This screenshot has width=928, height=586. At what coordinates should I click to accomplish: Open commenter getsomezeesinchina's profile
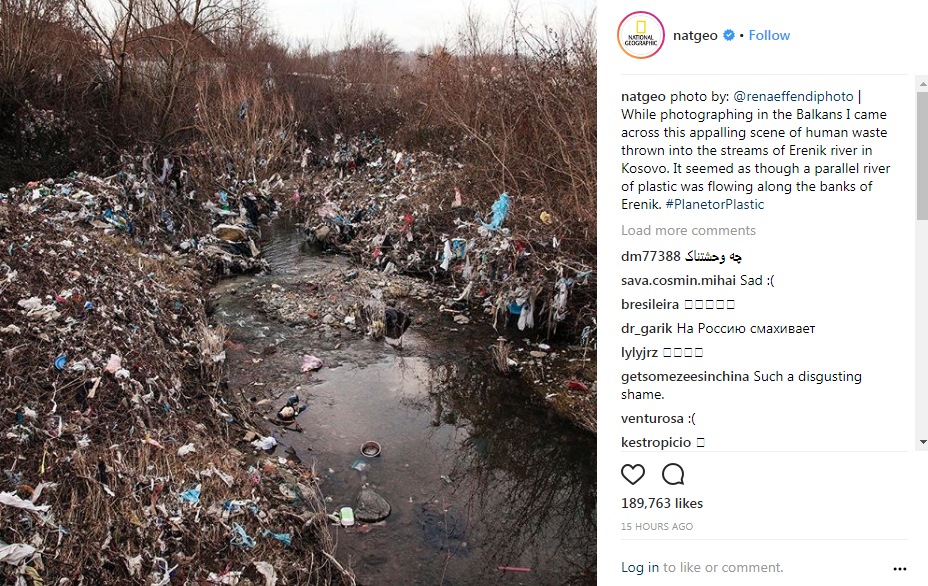point(685,376)
